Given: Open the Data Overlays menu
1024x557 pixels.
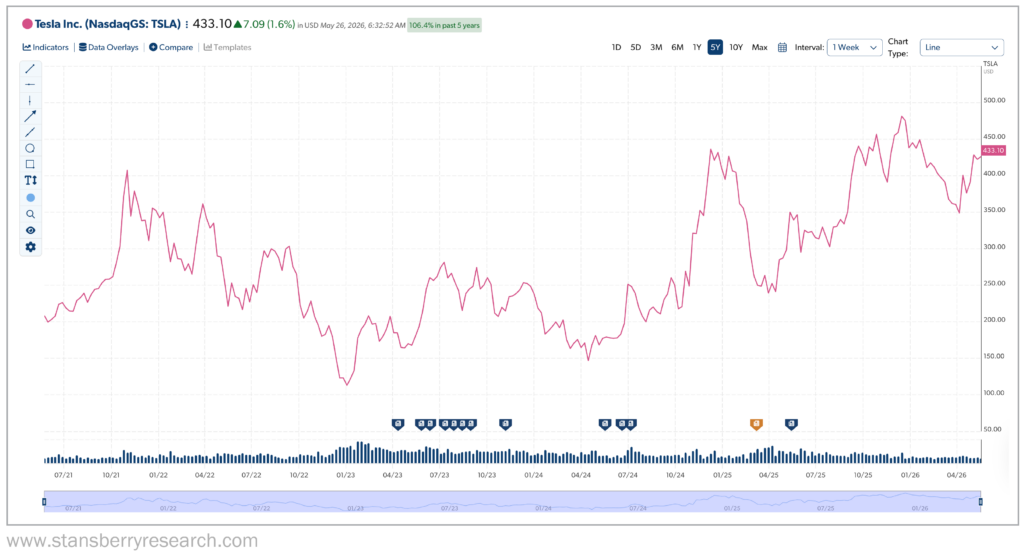Looking at the screenshot, I should point(109,48).
